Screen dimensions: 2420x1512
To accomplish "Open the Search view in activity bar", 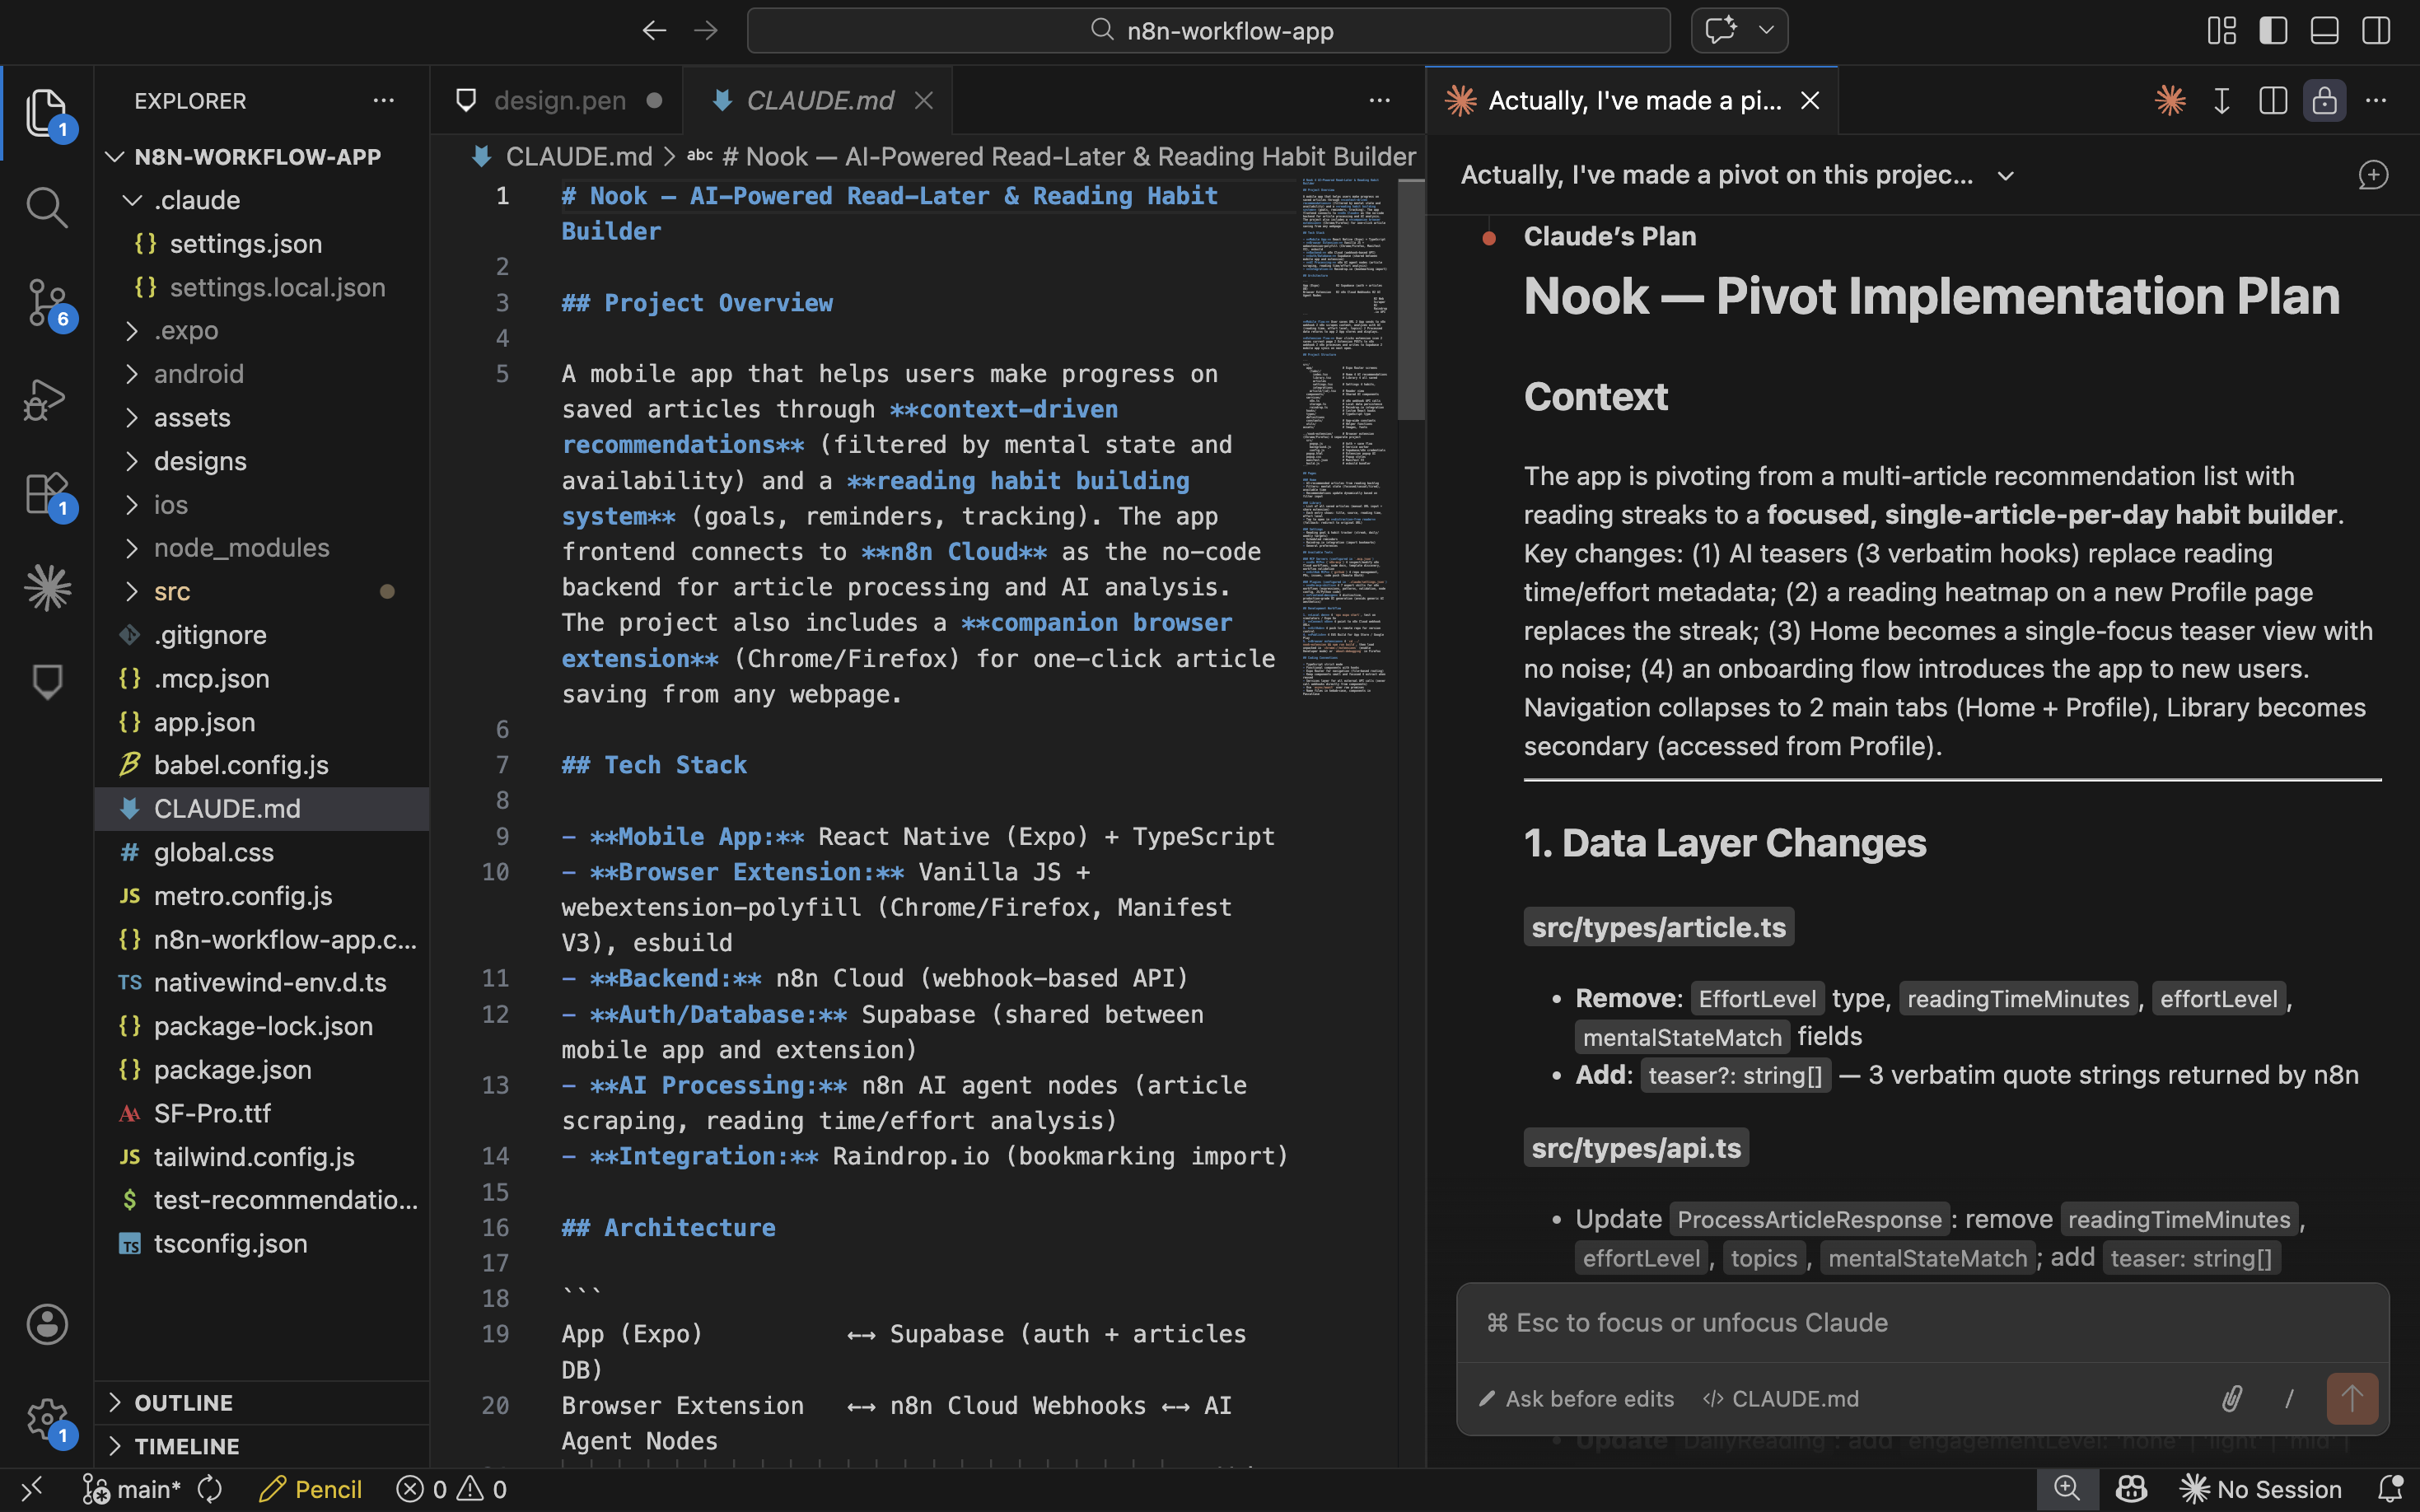I will click(46, 207).
